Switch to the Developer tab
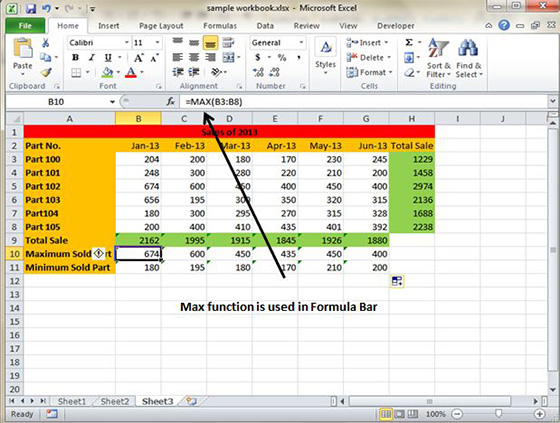Image resolution: width=560 pixels, height=423 pixels. [396, 26]
